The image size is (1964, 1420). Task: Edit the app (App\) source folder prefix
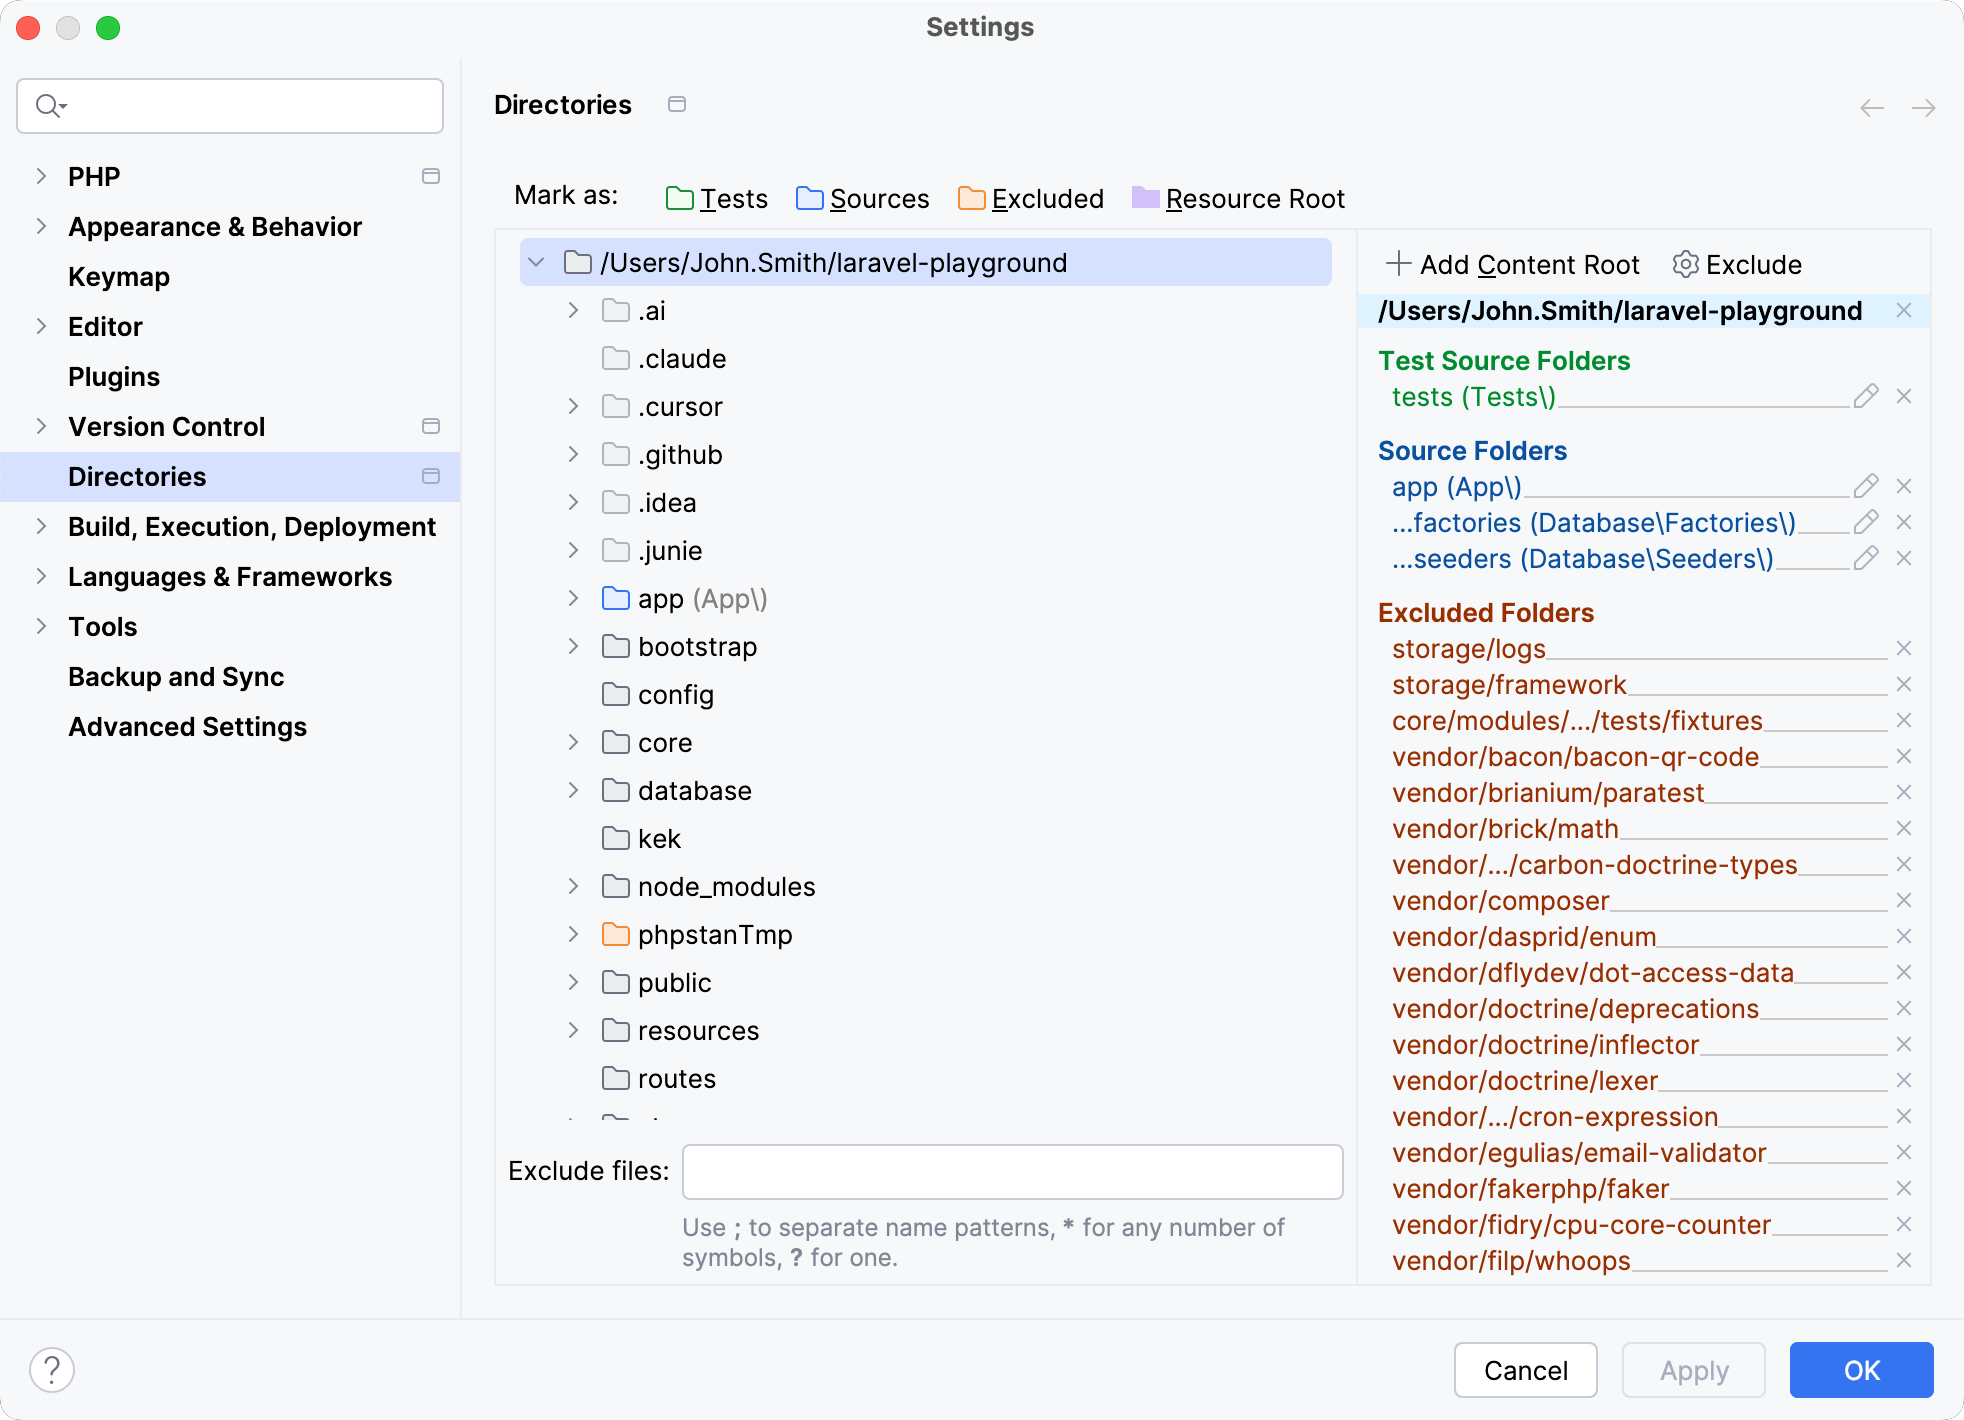click(1865, 486)
